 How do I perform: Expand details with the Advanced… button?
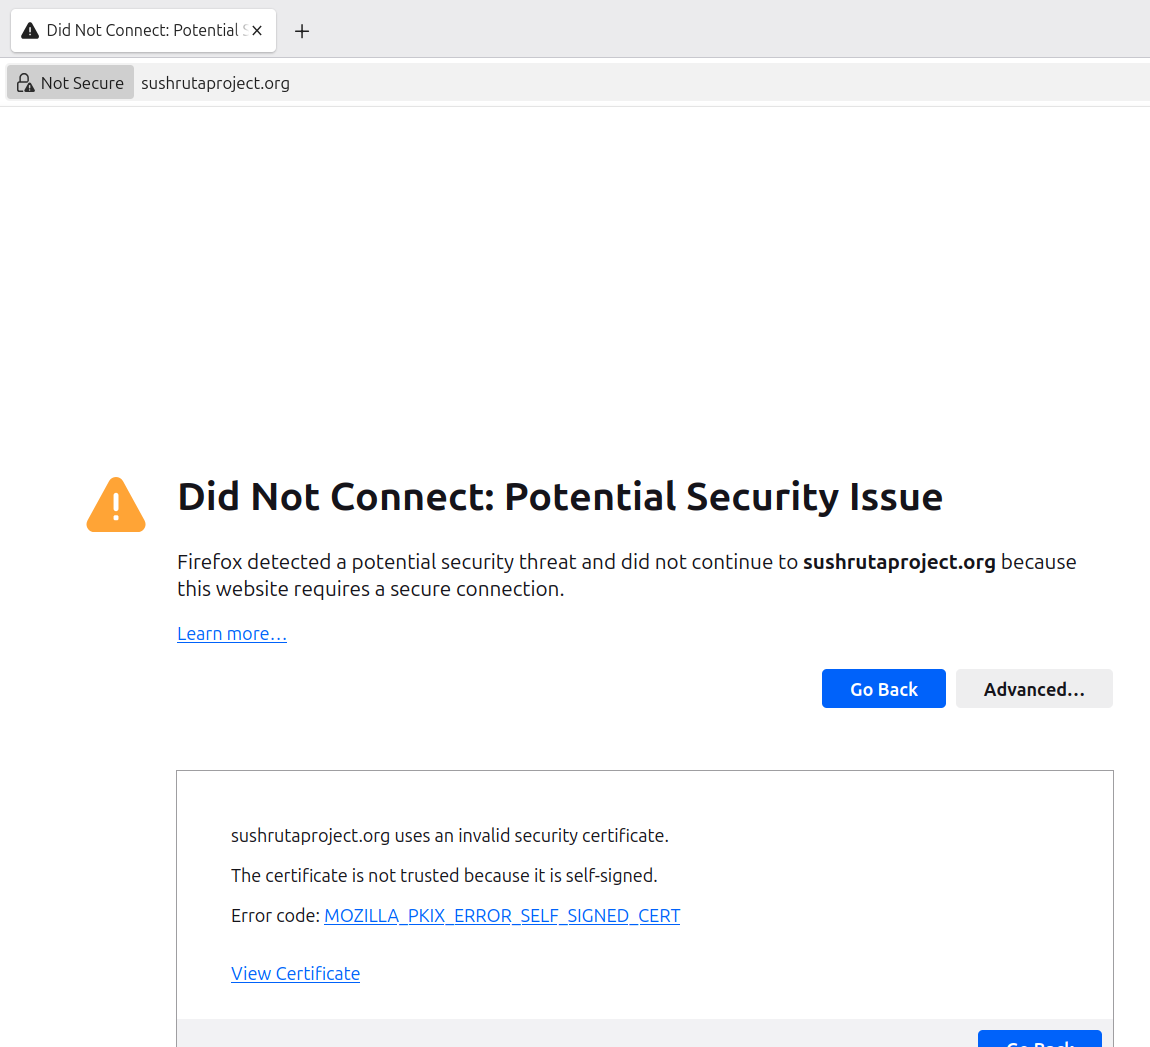click(x=1034, y=689)
